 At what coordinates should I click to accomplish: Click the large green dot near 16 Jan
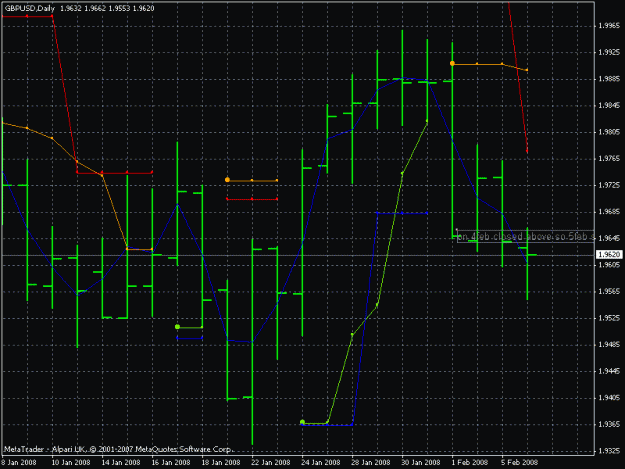pos(177,327)
